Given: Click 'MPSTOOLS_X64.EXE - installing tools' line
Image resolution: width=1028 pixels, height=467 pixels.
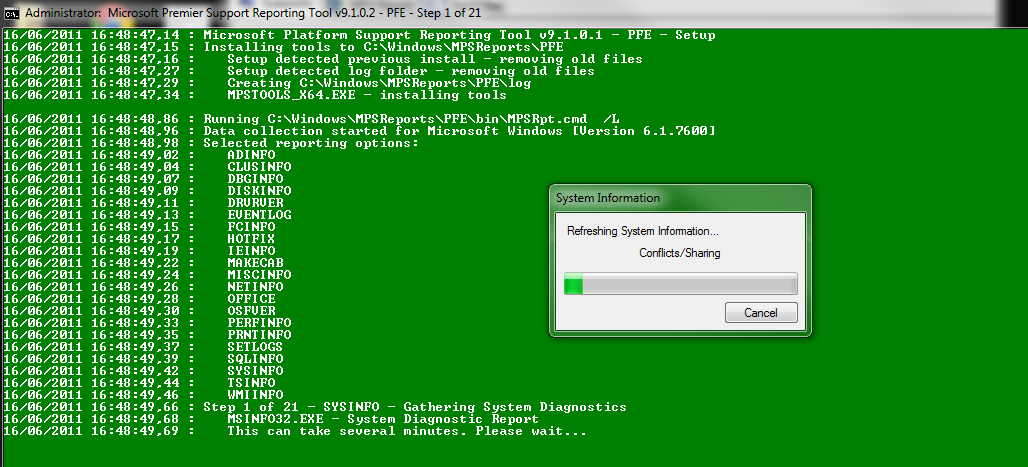Looking at the screenshot, I should pos(254,95).
